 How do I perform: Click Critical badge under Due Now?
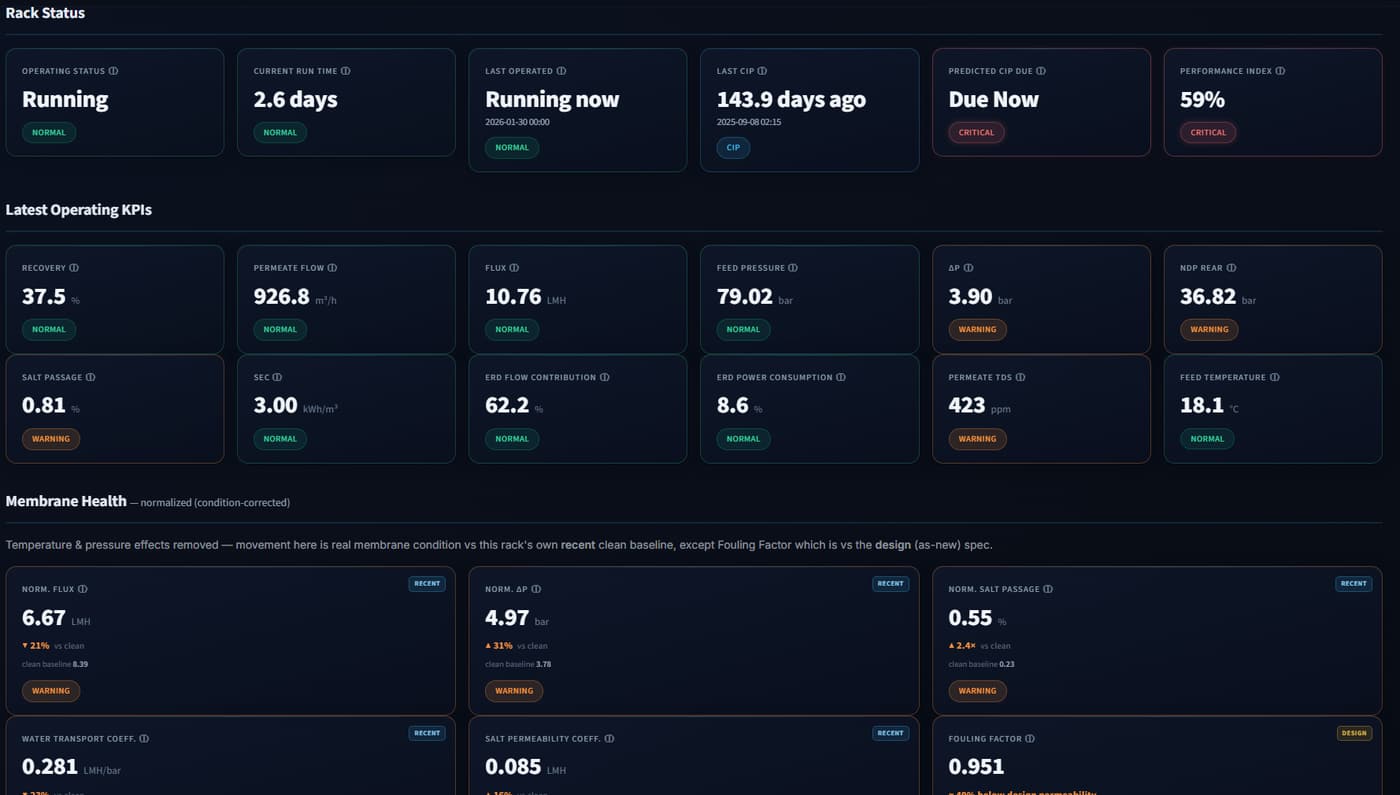(x=976, y=132)
